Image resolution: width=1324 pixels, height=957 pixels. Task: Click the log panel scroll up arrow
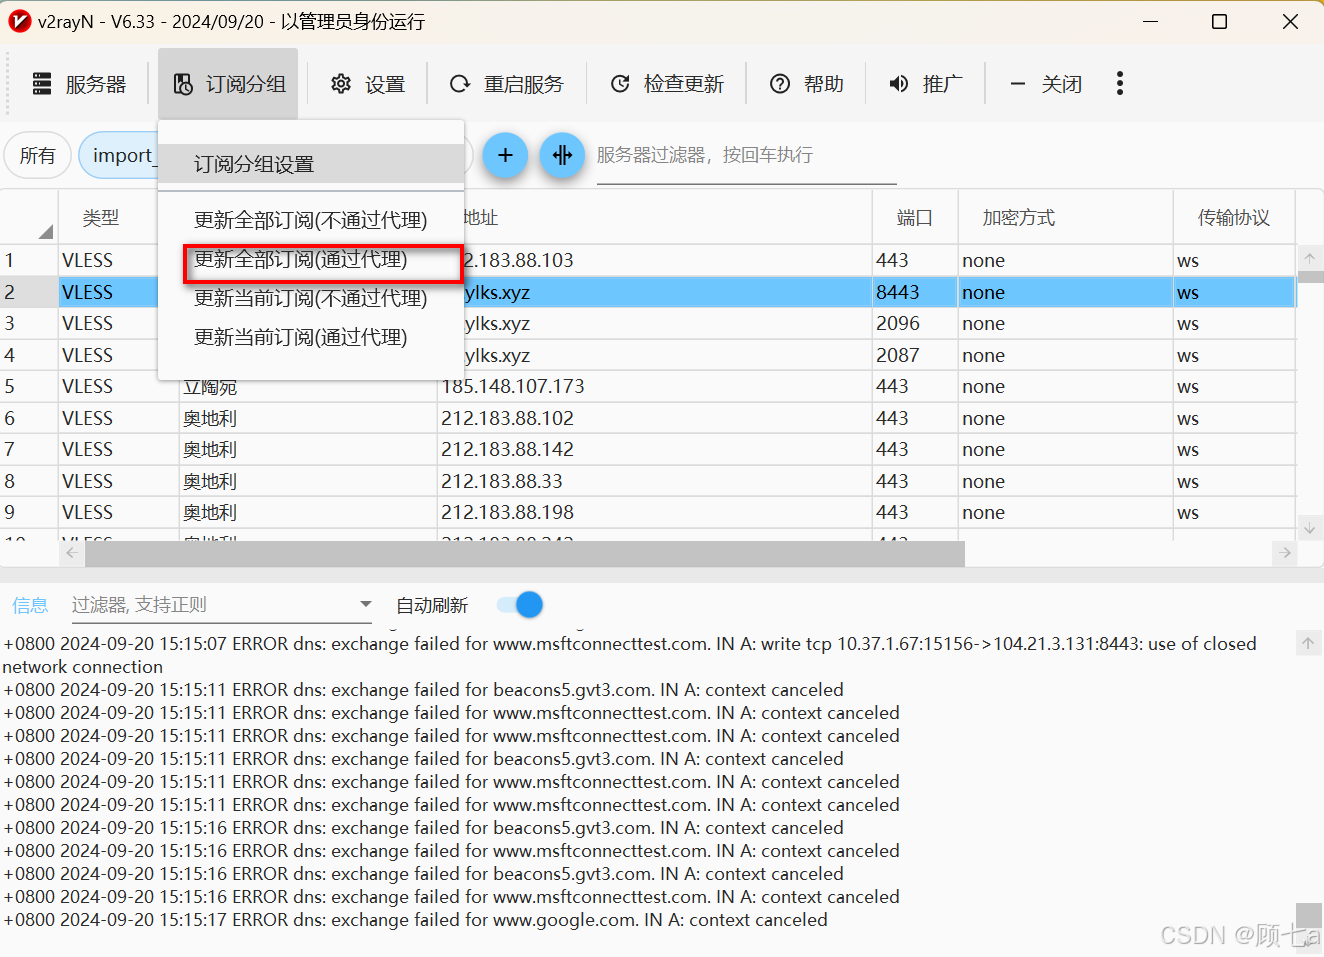coord(1308,643)
